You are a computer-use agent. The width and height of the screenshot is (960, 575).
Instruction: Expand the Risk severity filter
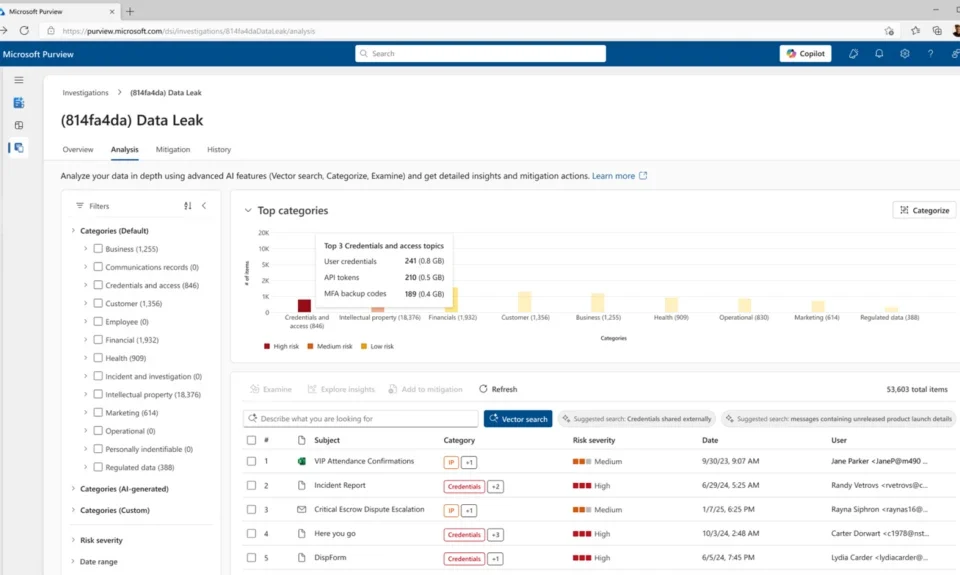[x=73, y=540]
